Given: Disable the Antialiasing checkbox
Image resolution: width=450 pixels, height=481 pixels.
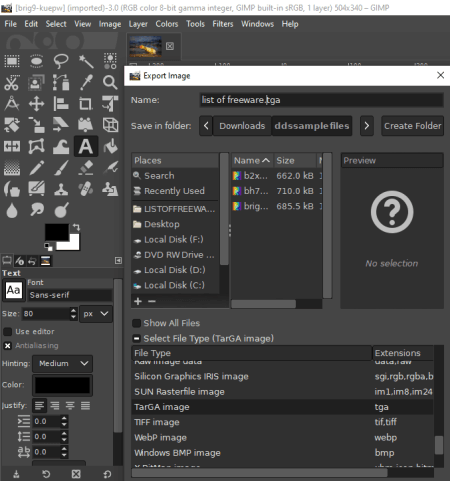Looking at the screenshot, I should point(7,346).
